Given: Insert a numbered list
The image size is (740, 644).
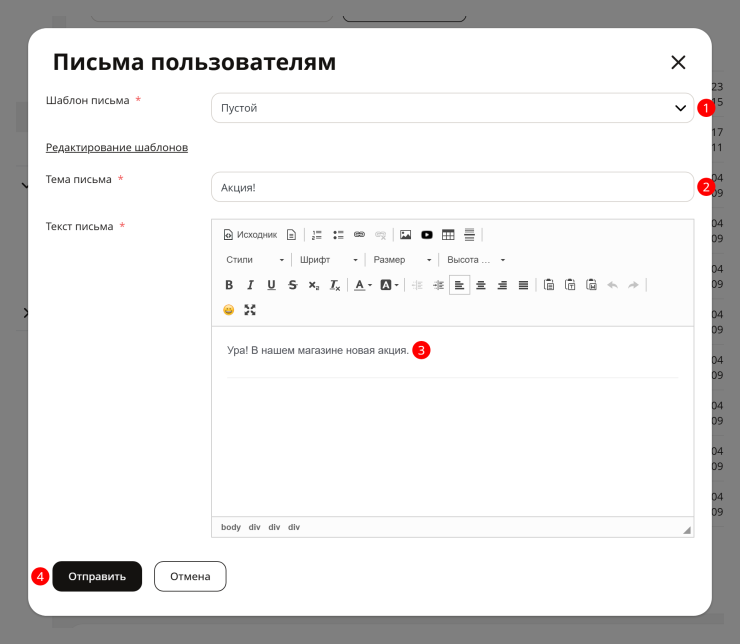Looking at the screenshot, I should [x=317, y=234].
